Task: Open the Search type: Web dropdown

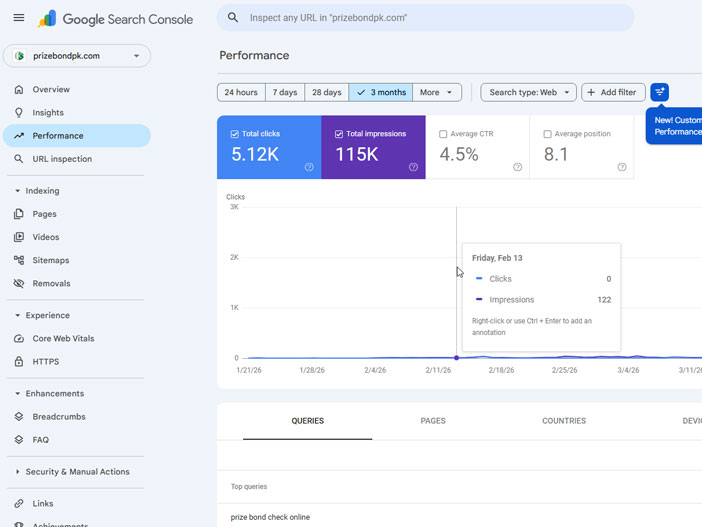Action: click(528, 92)
